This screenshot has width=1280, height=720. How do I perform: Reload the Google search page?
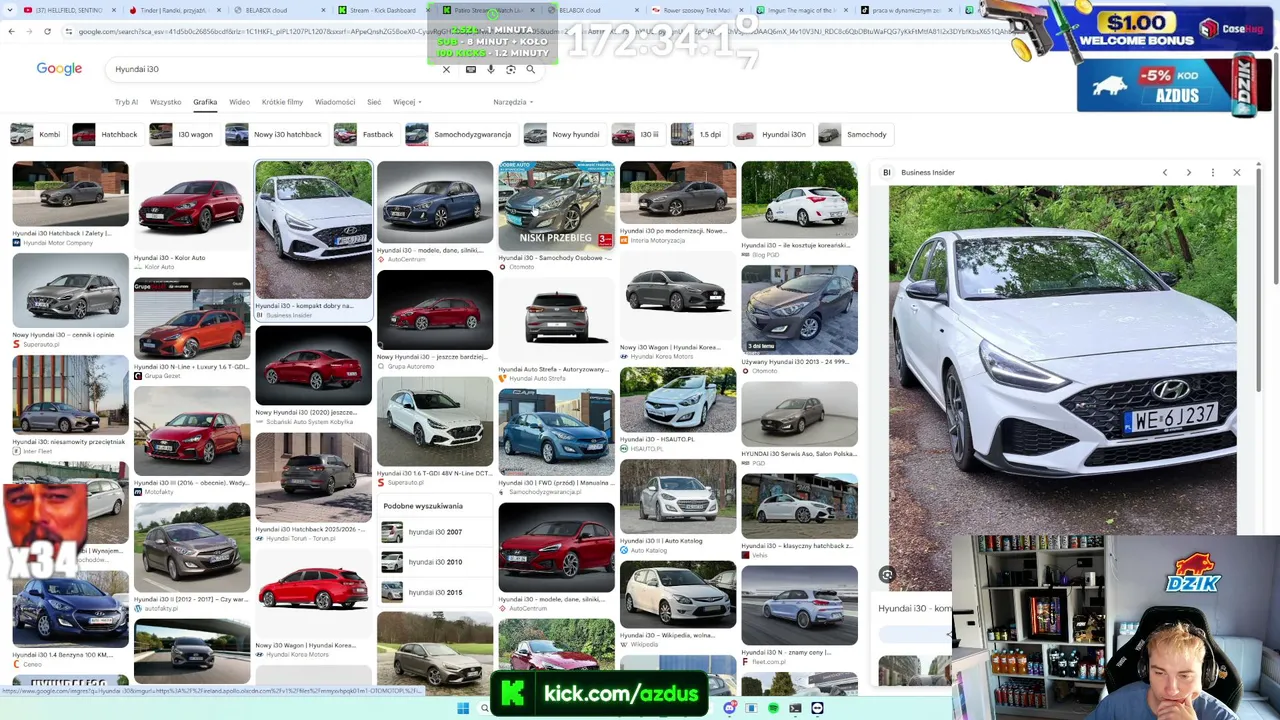pyautogui.click(x=47, y=31)
